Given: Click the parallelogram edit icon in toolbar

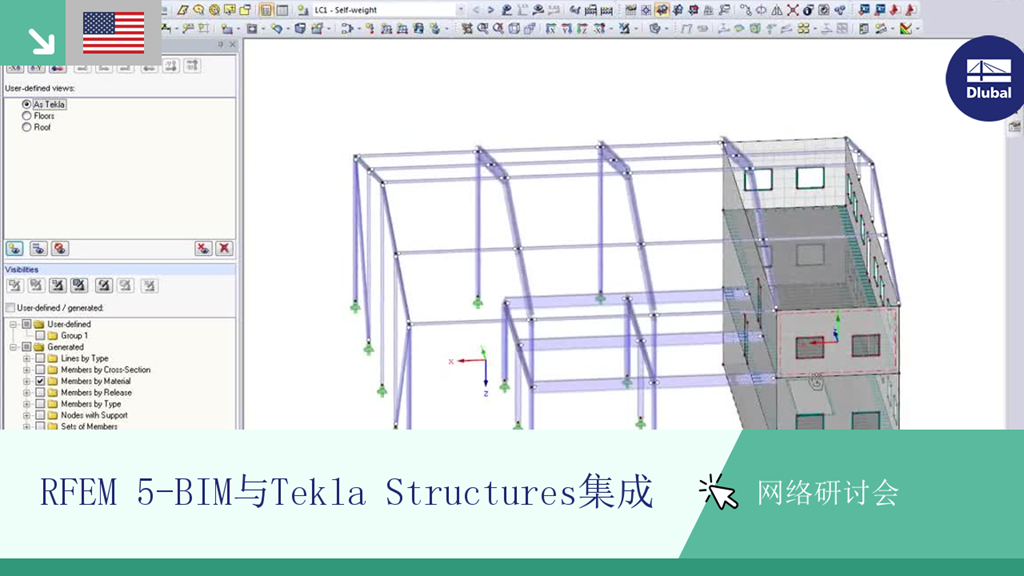Looking at the screenshot, I should 182,10.
